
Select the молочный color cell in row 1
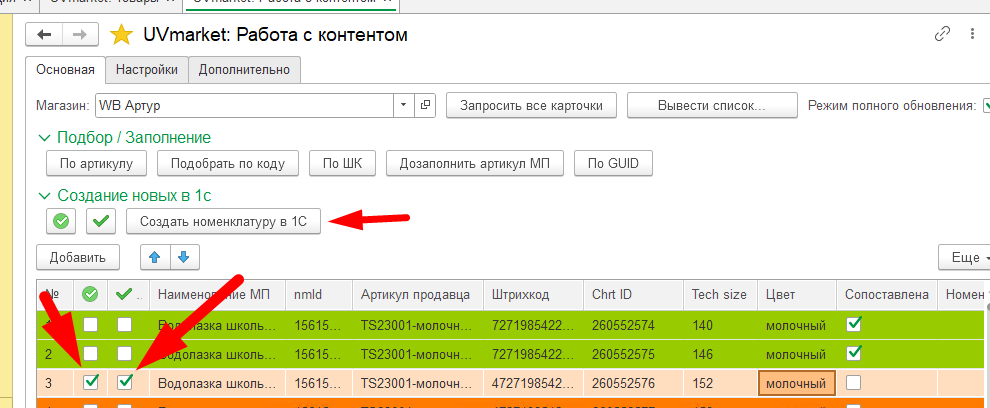pyautogui.click(x=797, y=326)
